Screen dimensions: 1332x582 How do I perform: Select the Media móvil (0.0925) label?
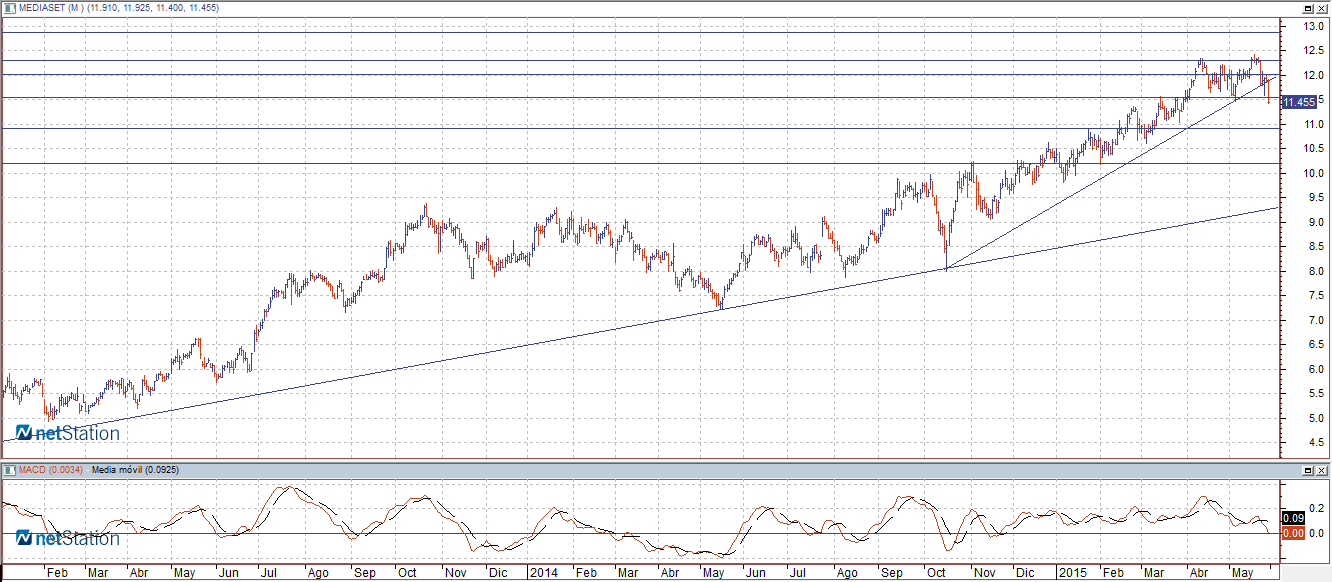135,469
